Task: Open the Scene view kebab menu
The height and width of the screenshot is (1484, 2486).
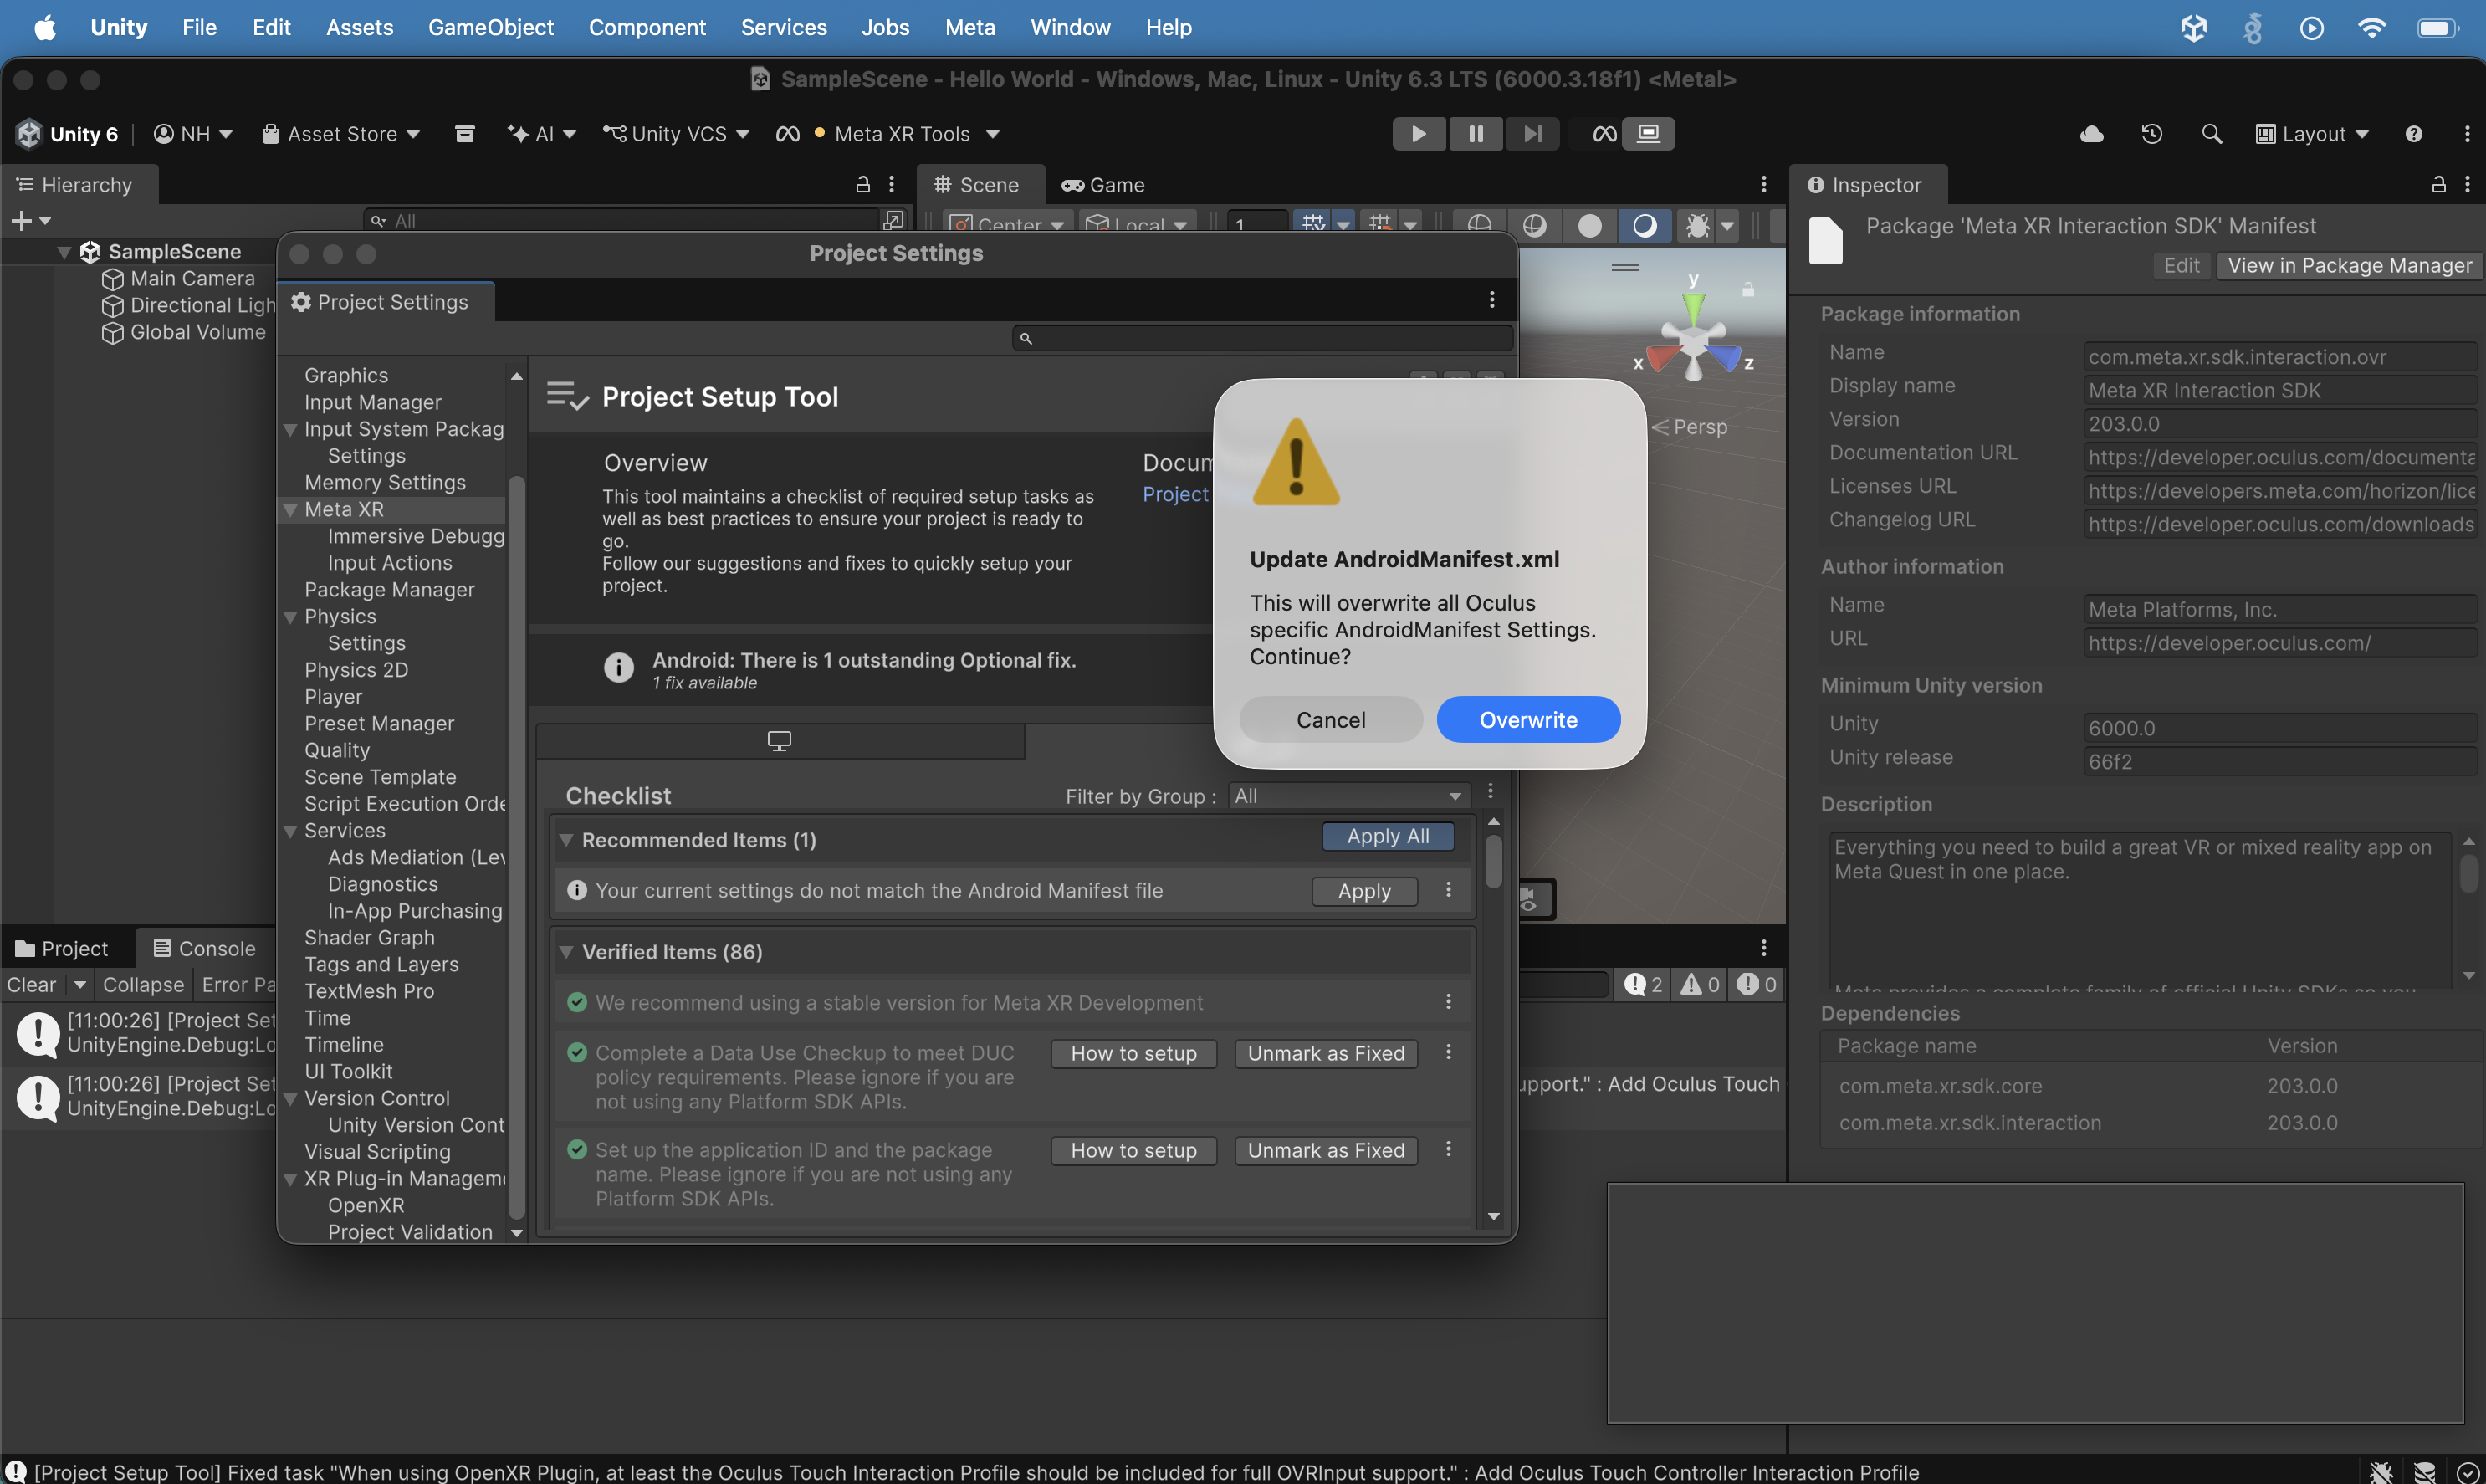Action: point(1764,184)
